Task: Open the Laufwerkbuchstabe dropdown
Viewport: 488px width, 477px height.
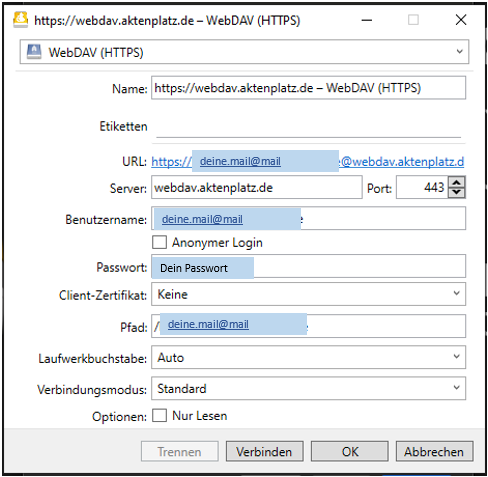Action: click(308, 357)
